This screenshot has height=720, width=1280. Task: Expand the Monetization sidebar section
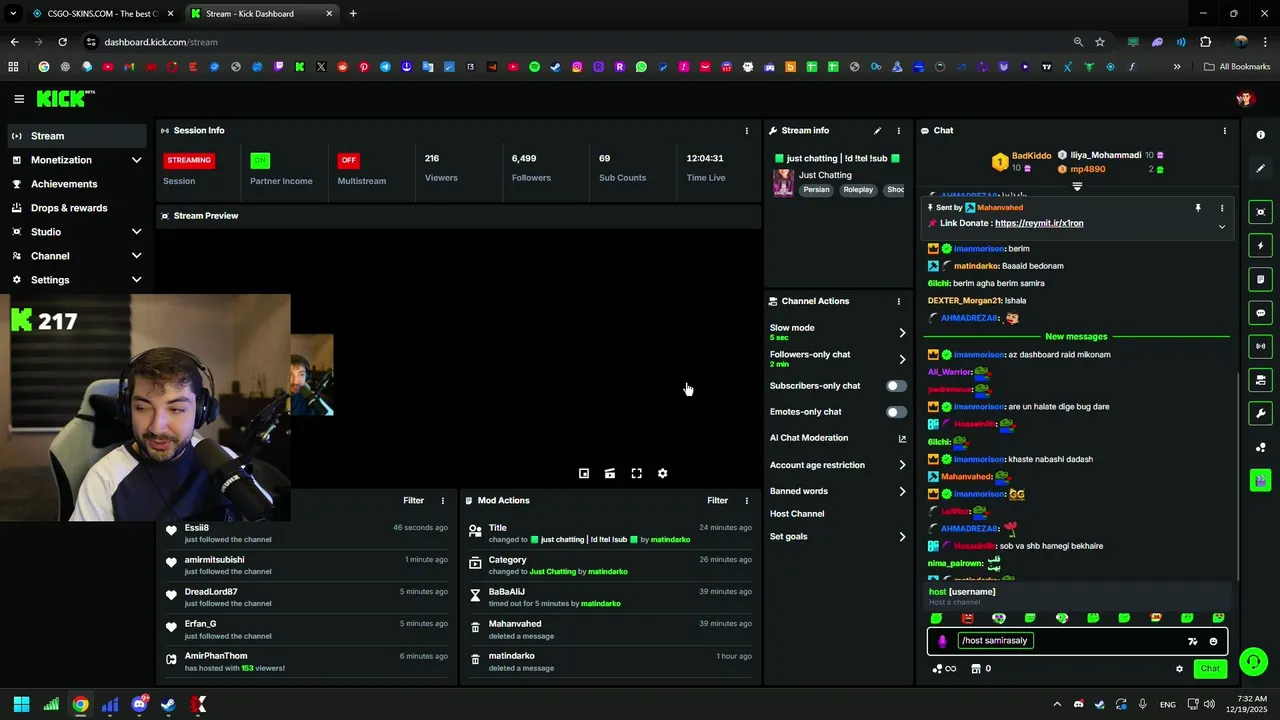tap(136, 160)
